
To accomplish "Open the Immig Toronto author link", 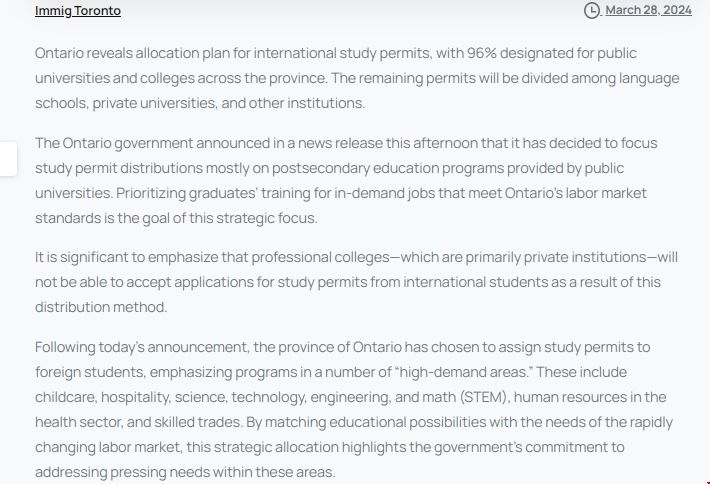I will pyautogui.click(x=78, y=11).
